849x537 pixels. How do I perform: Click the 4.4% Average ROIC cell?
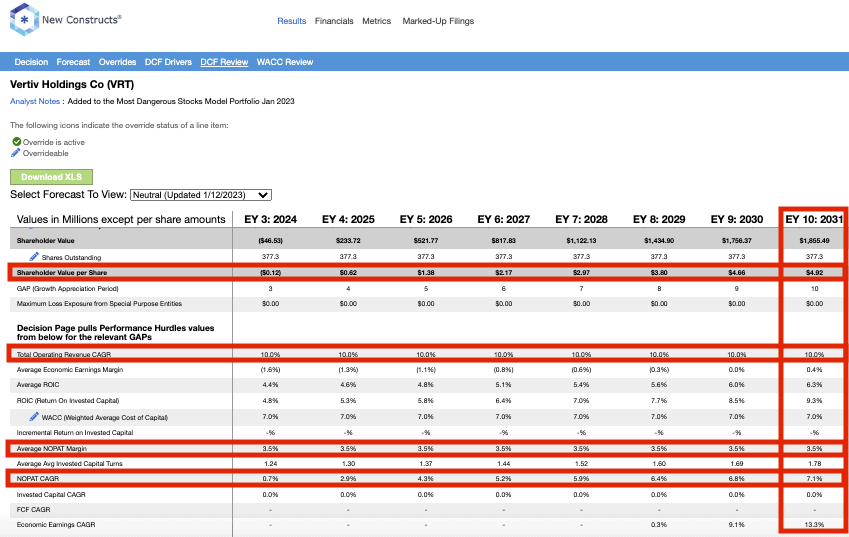[271, 385]
